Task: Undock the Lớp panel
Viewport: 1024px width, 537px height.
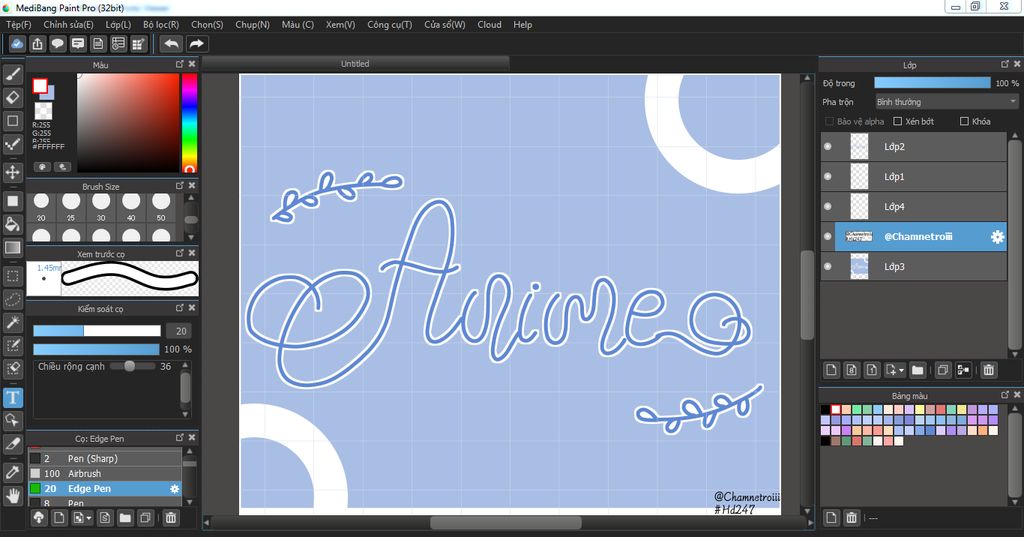Action: (1005, 64)
